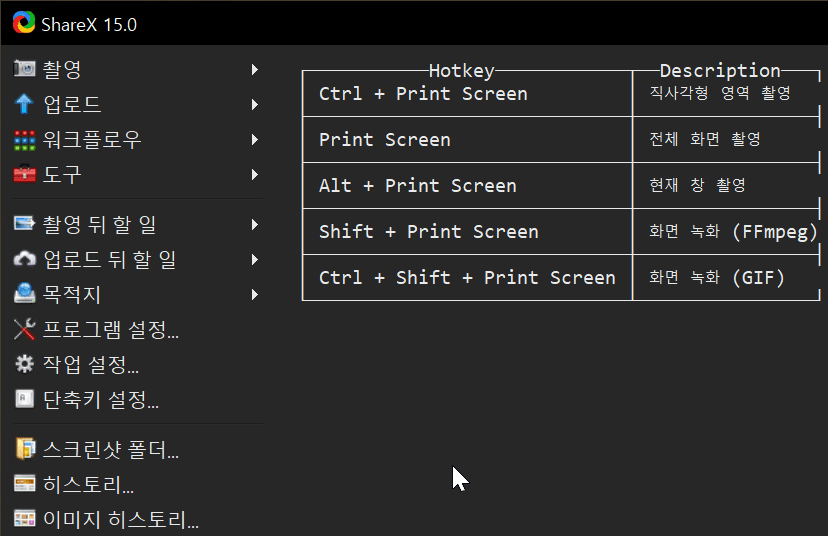Click the ShareX logo in title bar
This screenshot has height=536, width=828.
coord(24,23)
